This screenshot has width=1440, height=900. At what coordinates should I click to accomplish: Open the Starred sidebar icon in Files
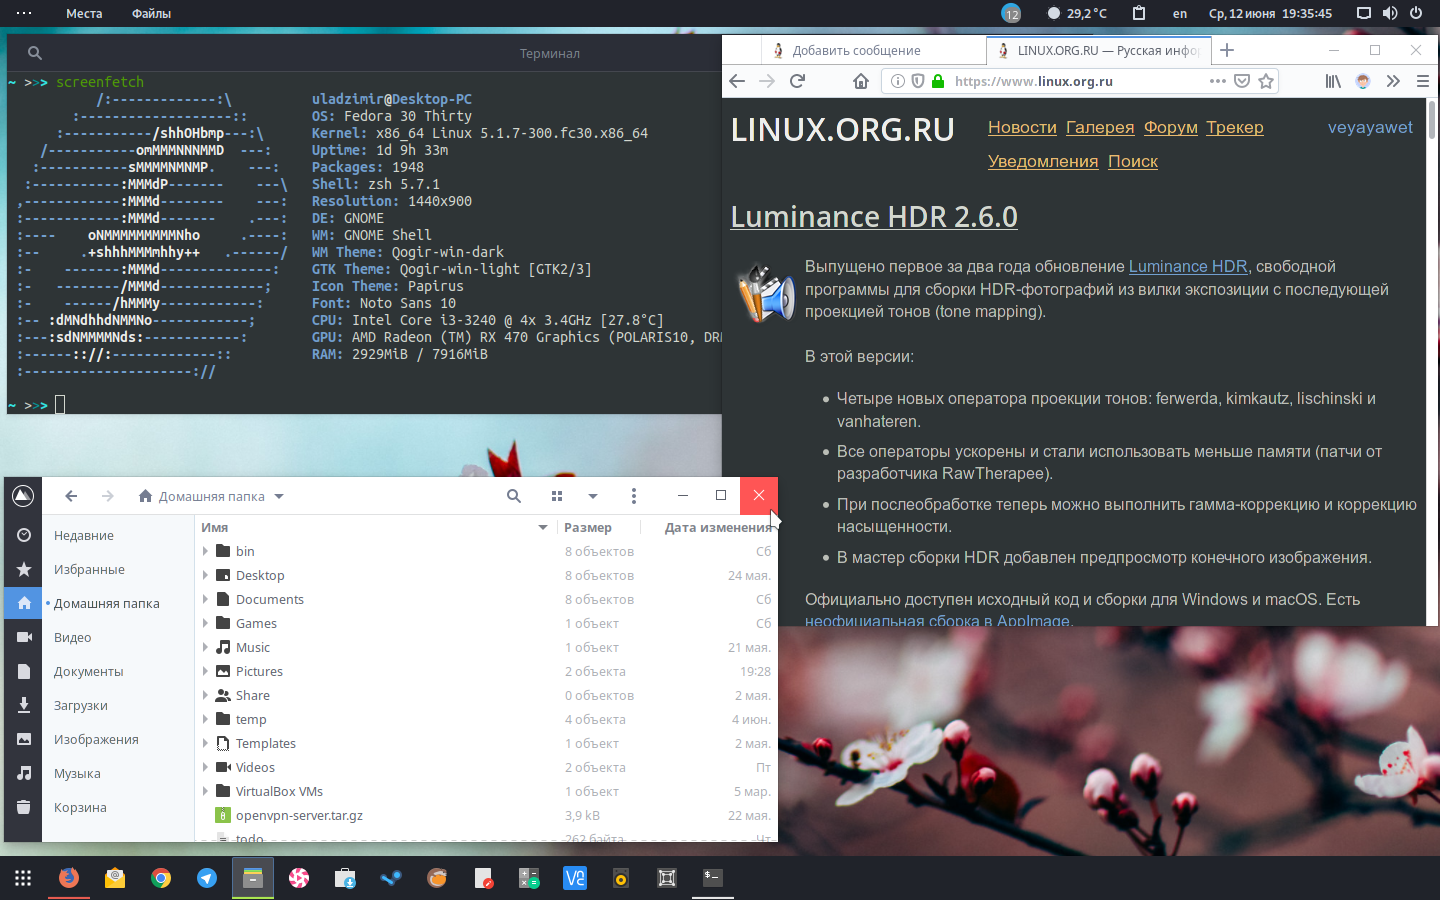[24, 569]
